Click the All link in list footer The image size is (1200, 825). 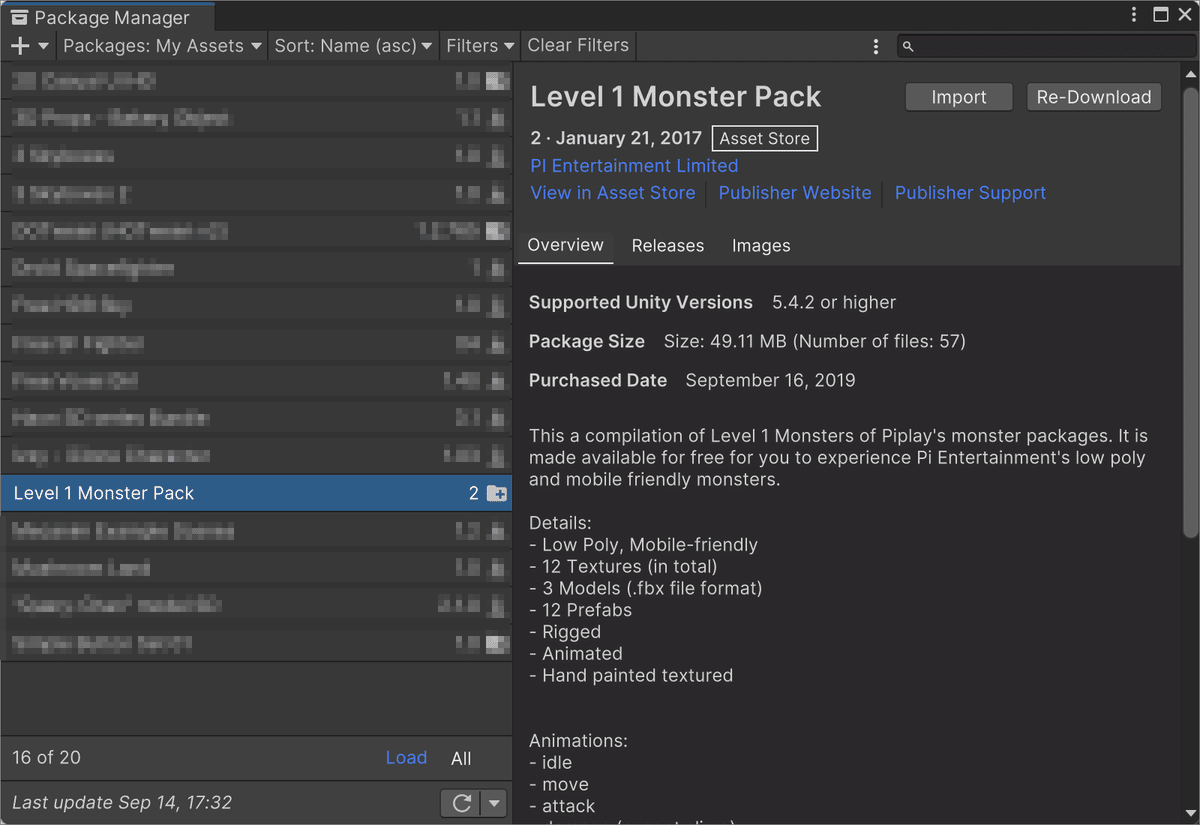pos(461,758)
